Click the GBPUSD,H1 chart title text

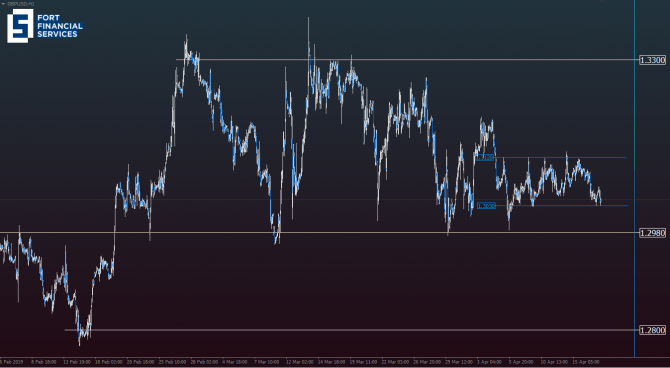click(x=21, y=3)
